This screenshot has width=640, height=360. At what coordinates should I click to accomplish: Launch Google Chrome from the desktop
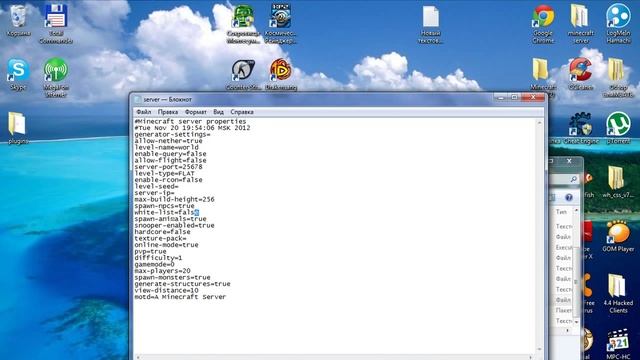click(x=543, y=24)
